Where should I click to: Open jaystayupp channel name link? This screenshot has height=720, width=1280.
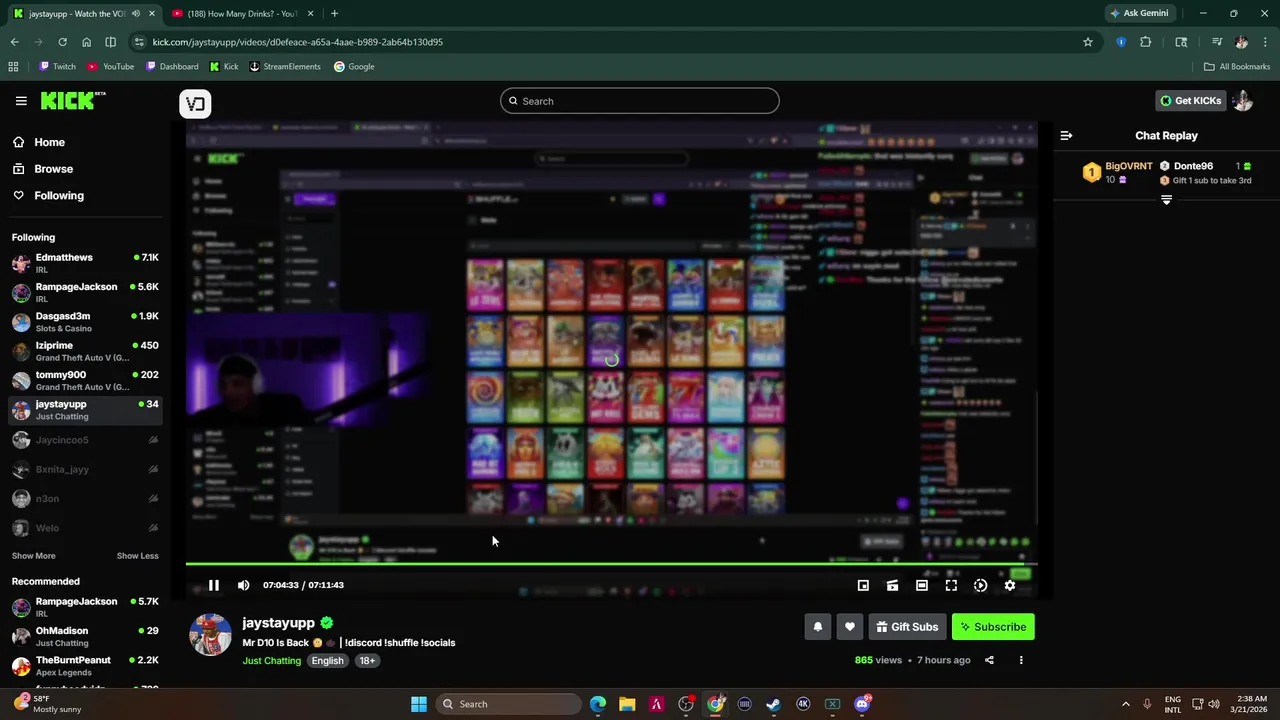pos(278,623)
